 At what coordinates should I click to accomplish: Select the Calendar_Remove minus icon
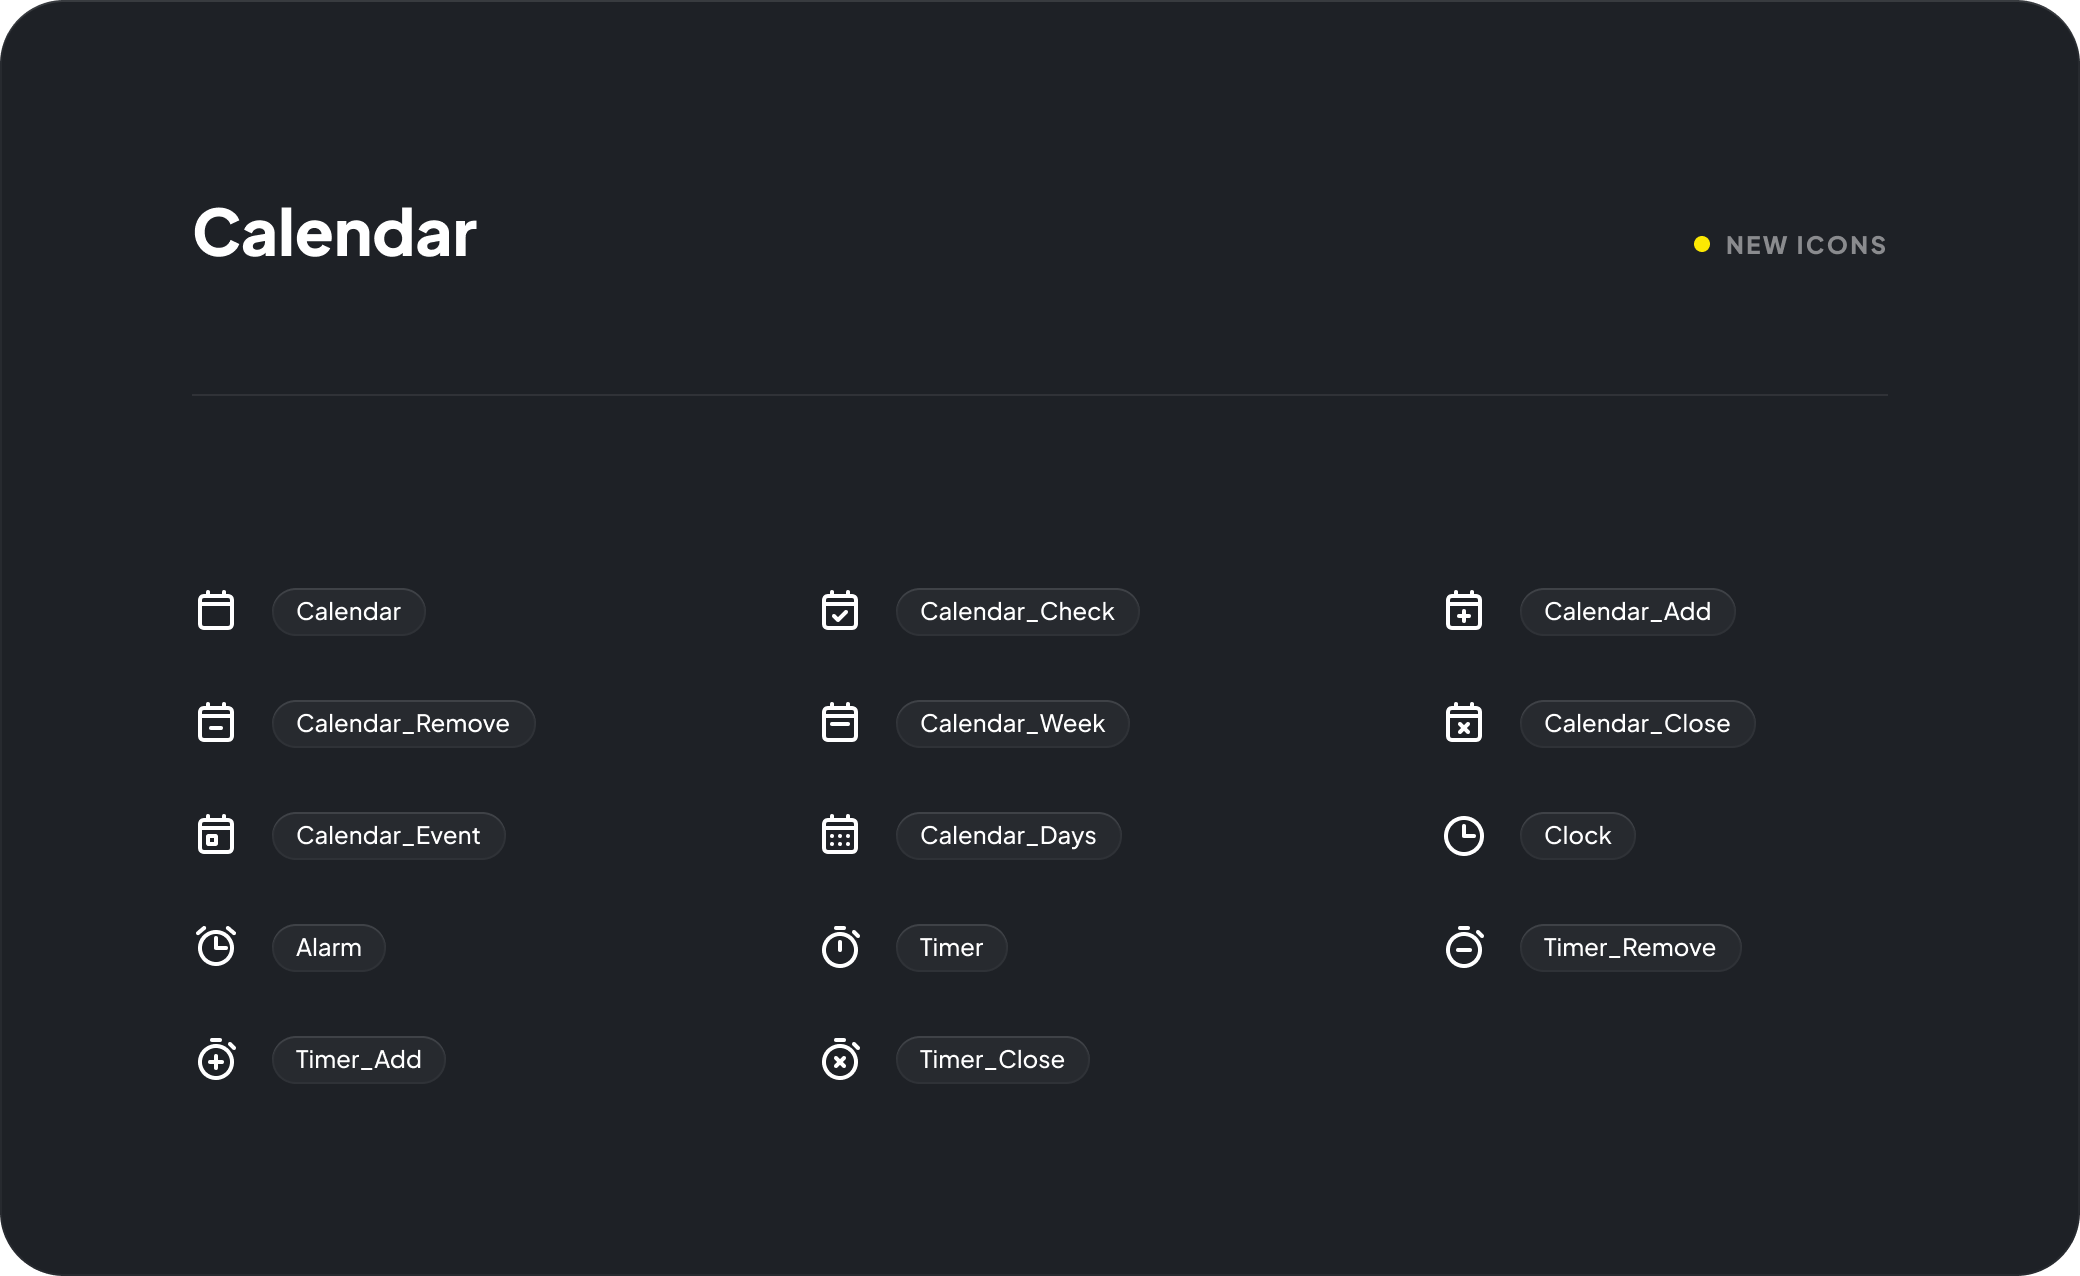(216, 723)
